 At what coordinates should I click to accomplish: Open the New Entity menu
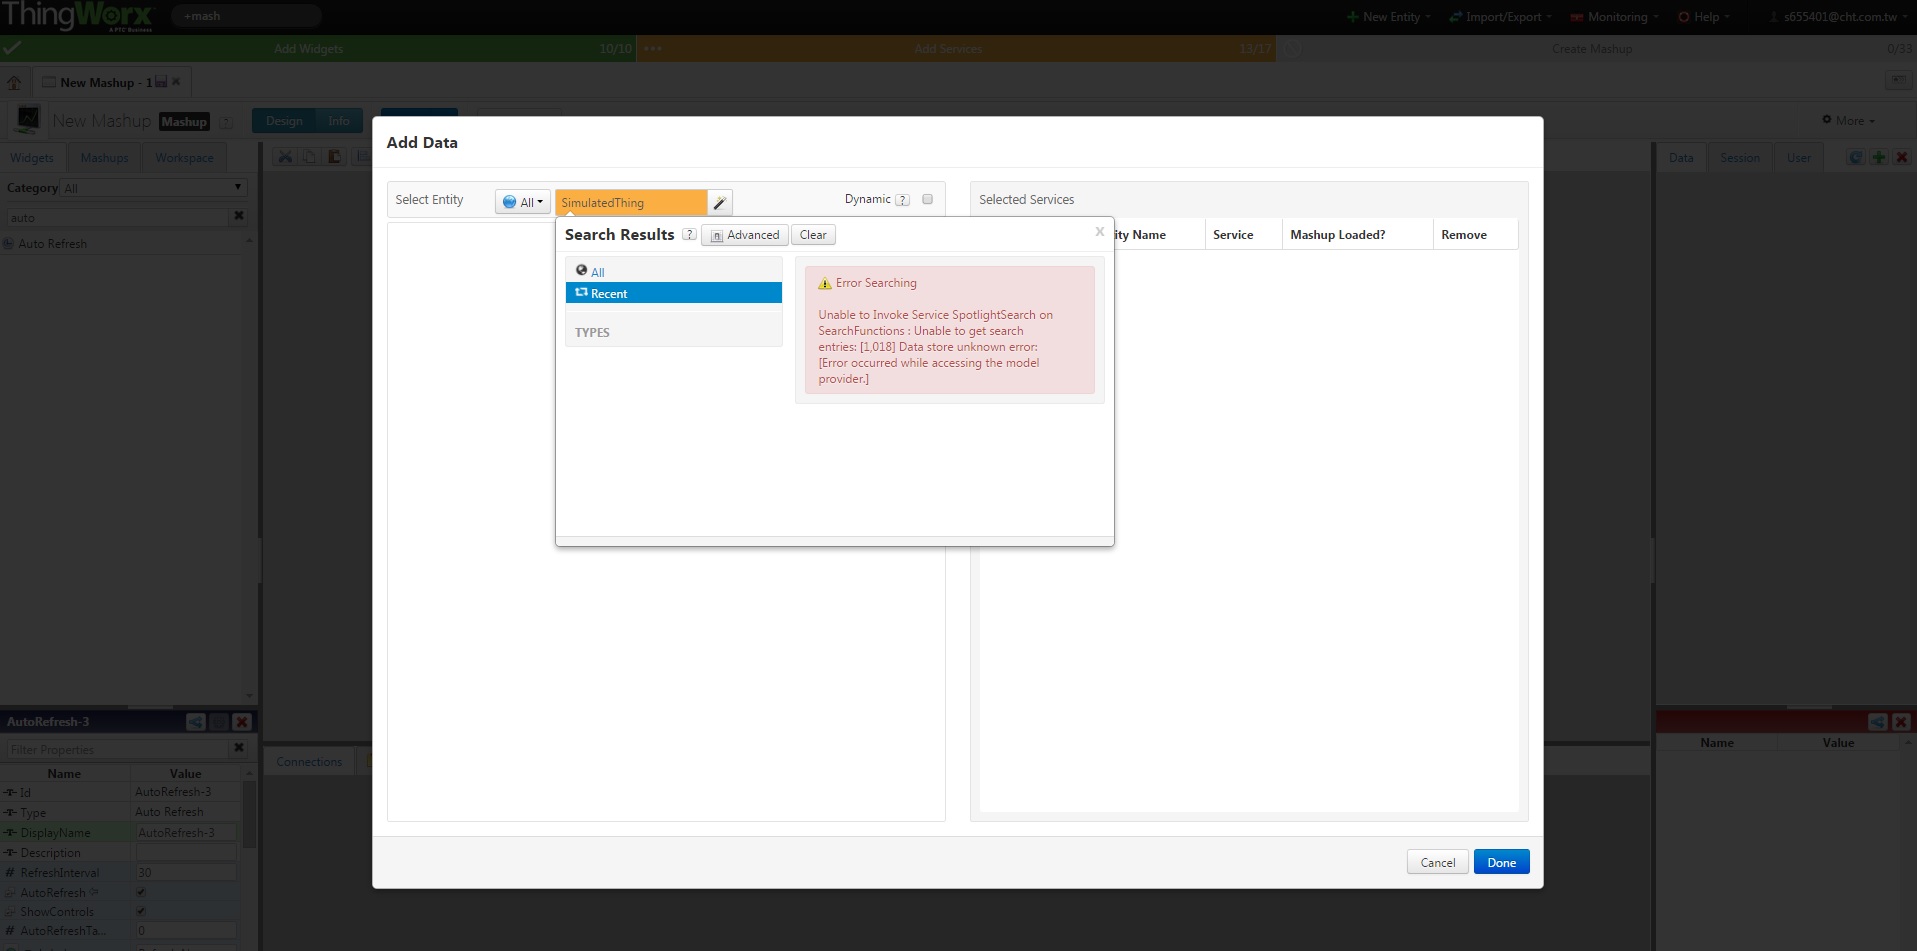(1388, 17)
